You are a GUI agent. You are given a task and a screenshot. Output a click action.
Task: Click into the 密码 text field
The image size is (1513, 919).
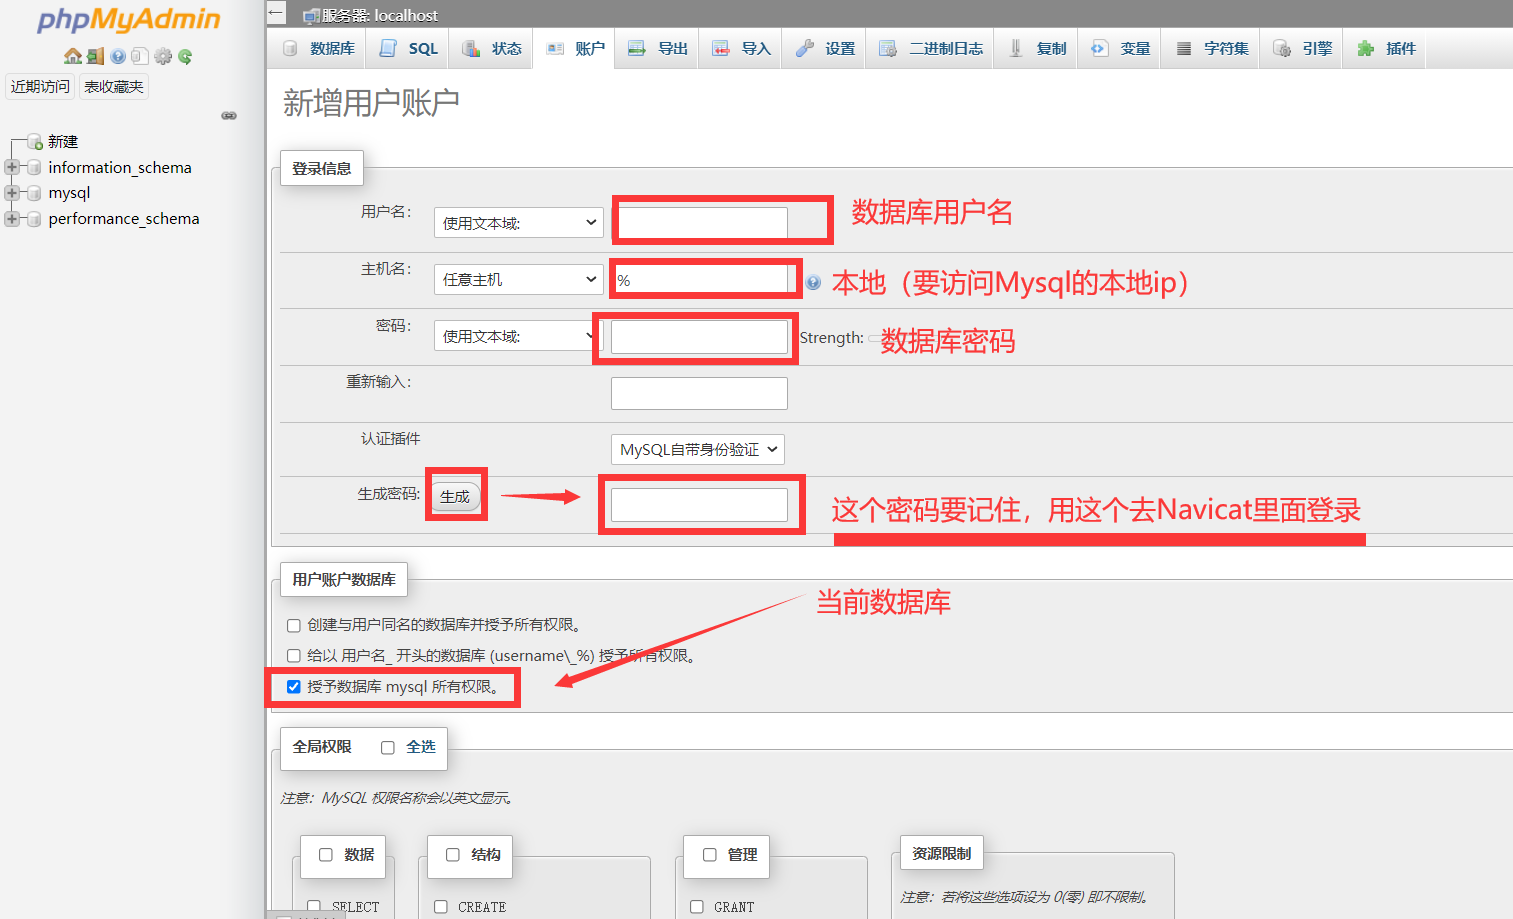(x=699, y=337)
